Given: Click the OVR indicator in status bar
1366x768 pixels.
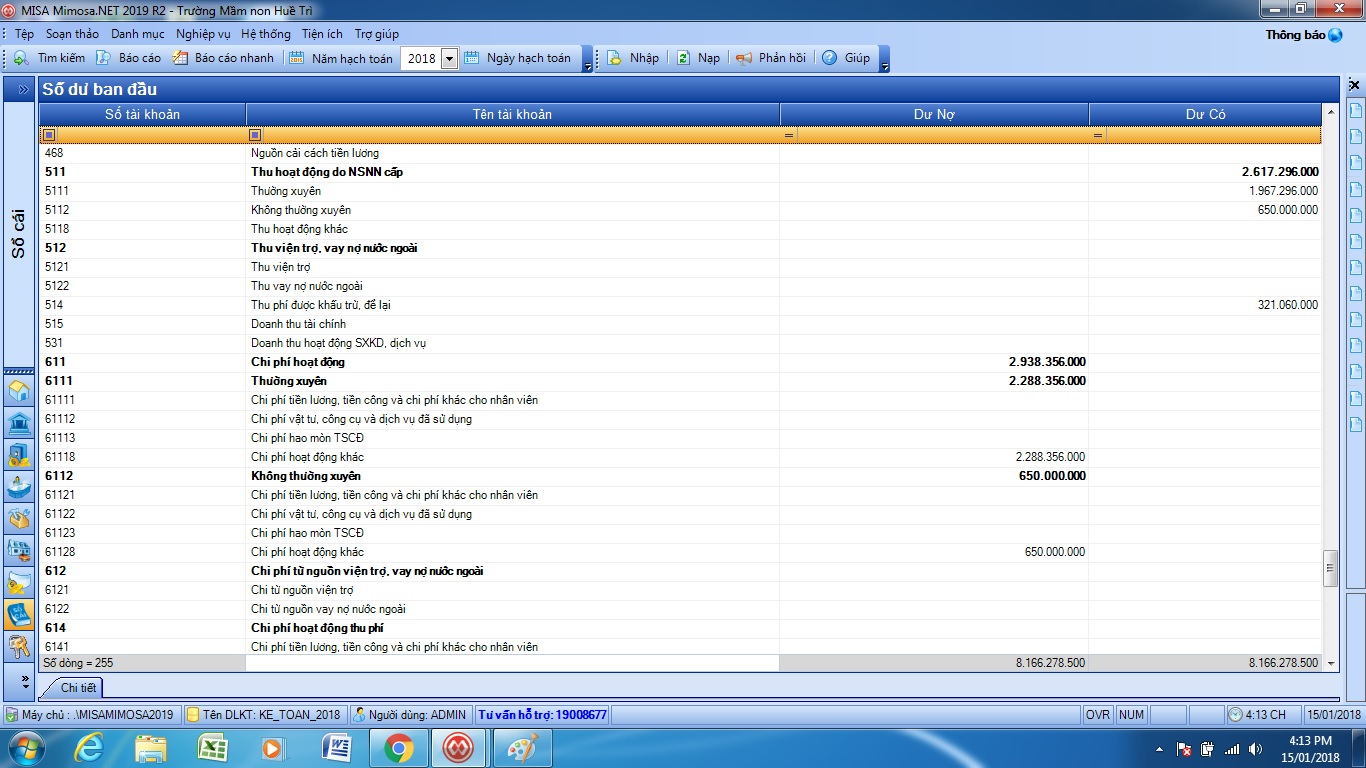Looking at the screenshot, I should tap(1098, 715).
